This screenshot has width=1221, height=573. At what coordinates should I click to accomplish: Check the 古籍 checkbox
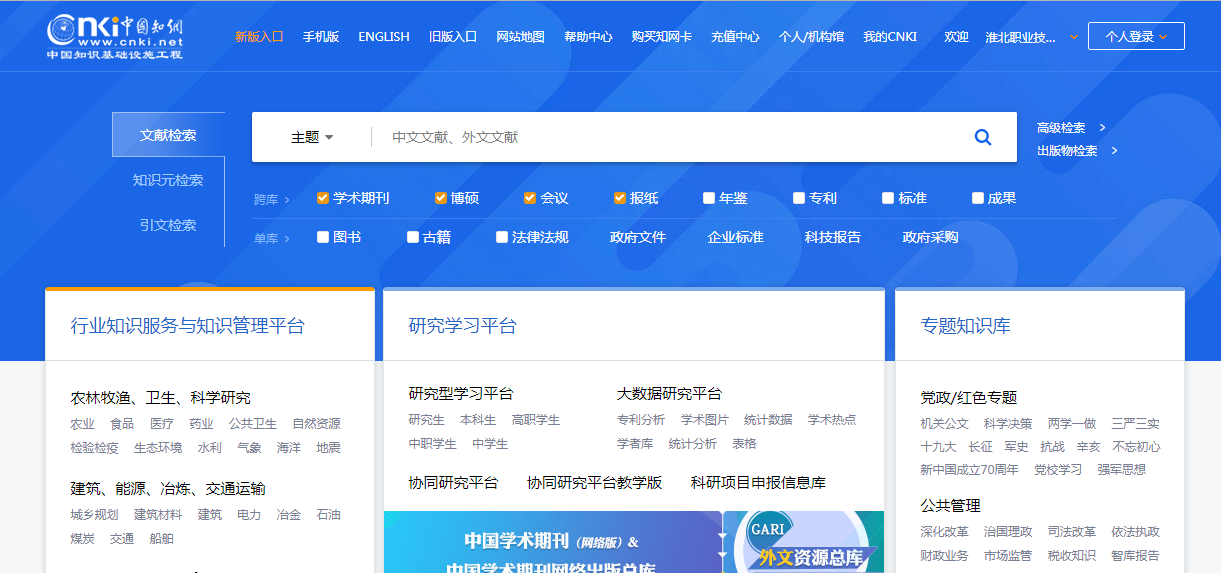tap(413, 237)
